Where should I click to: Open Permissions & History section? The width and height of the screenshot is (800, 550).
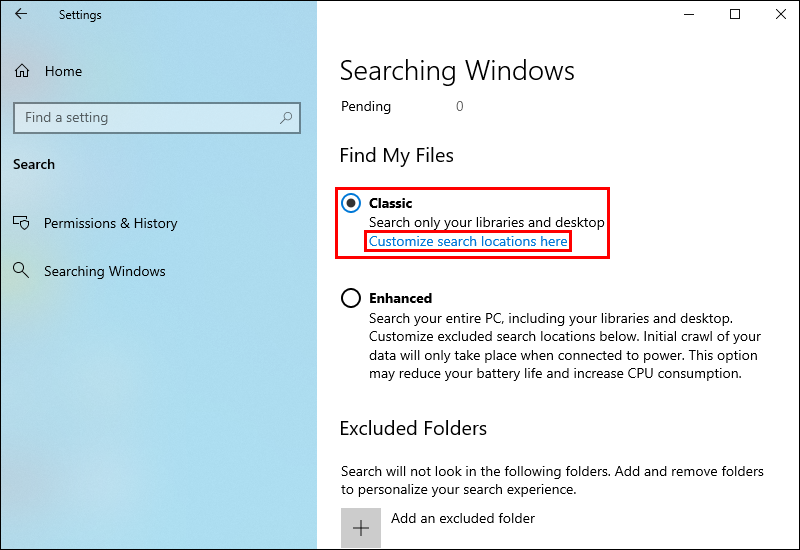pos(110,223)
